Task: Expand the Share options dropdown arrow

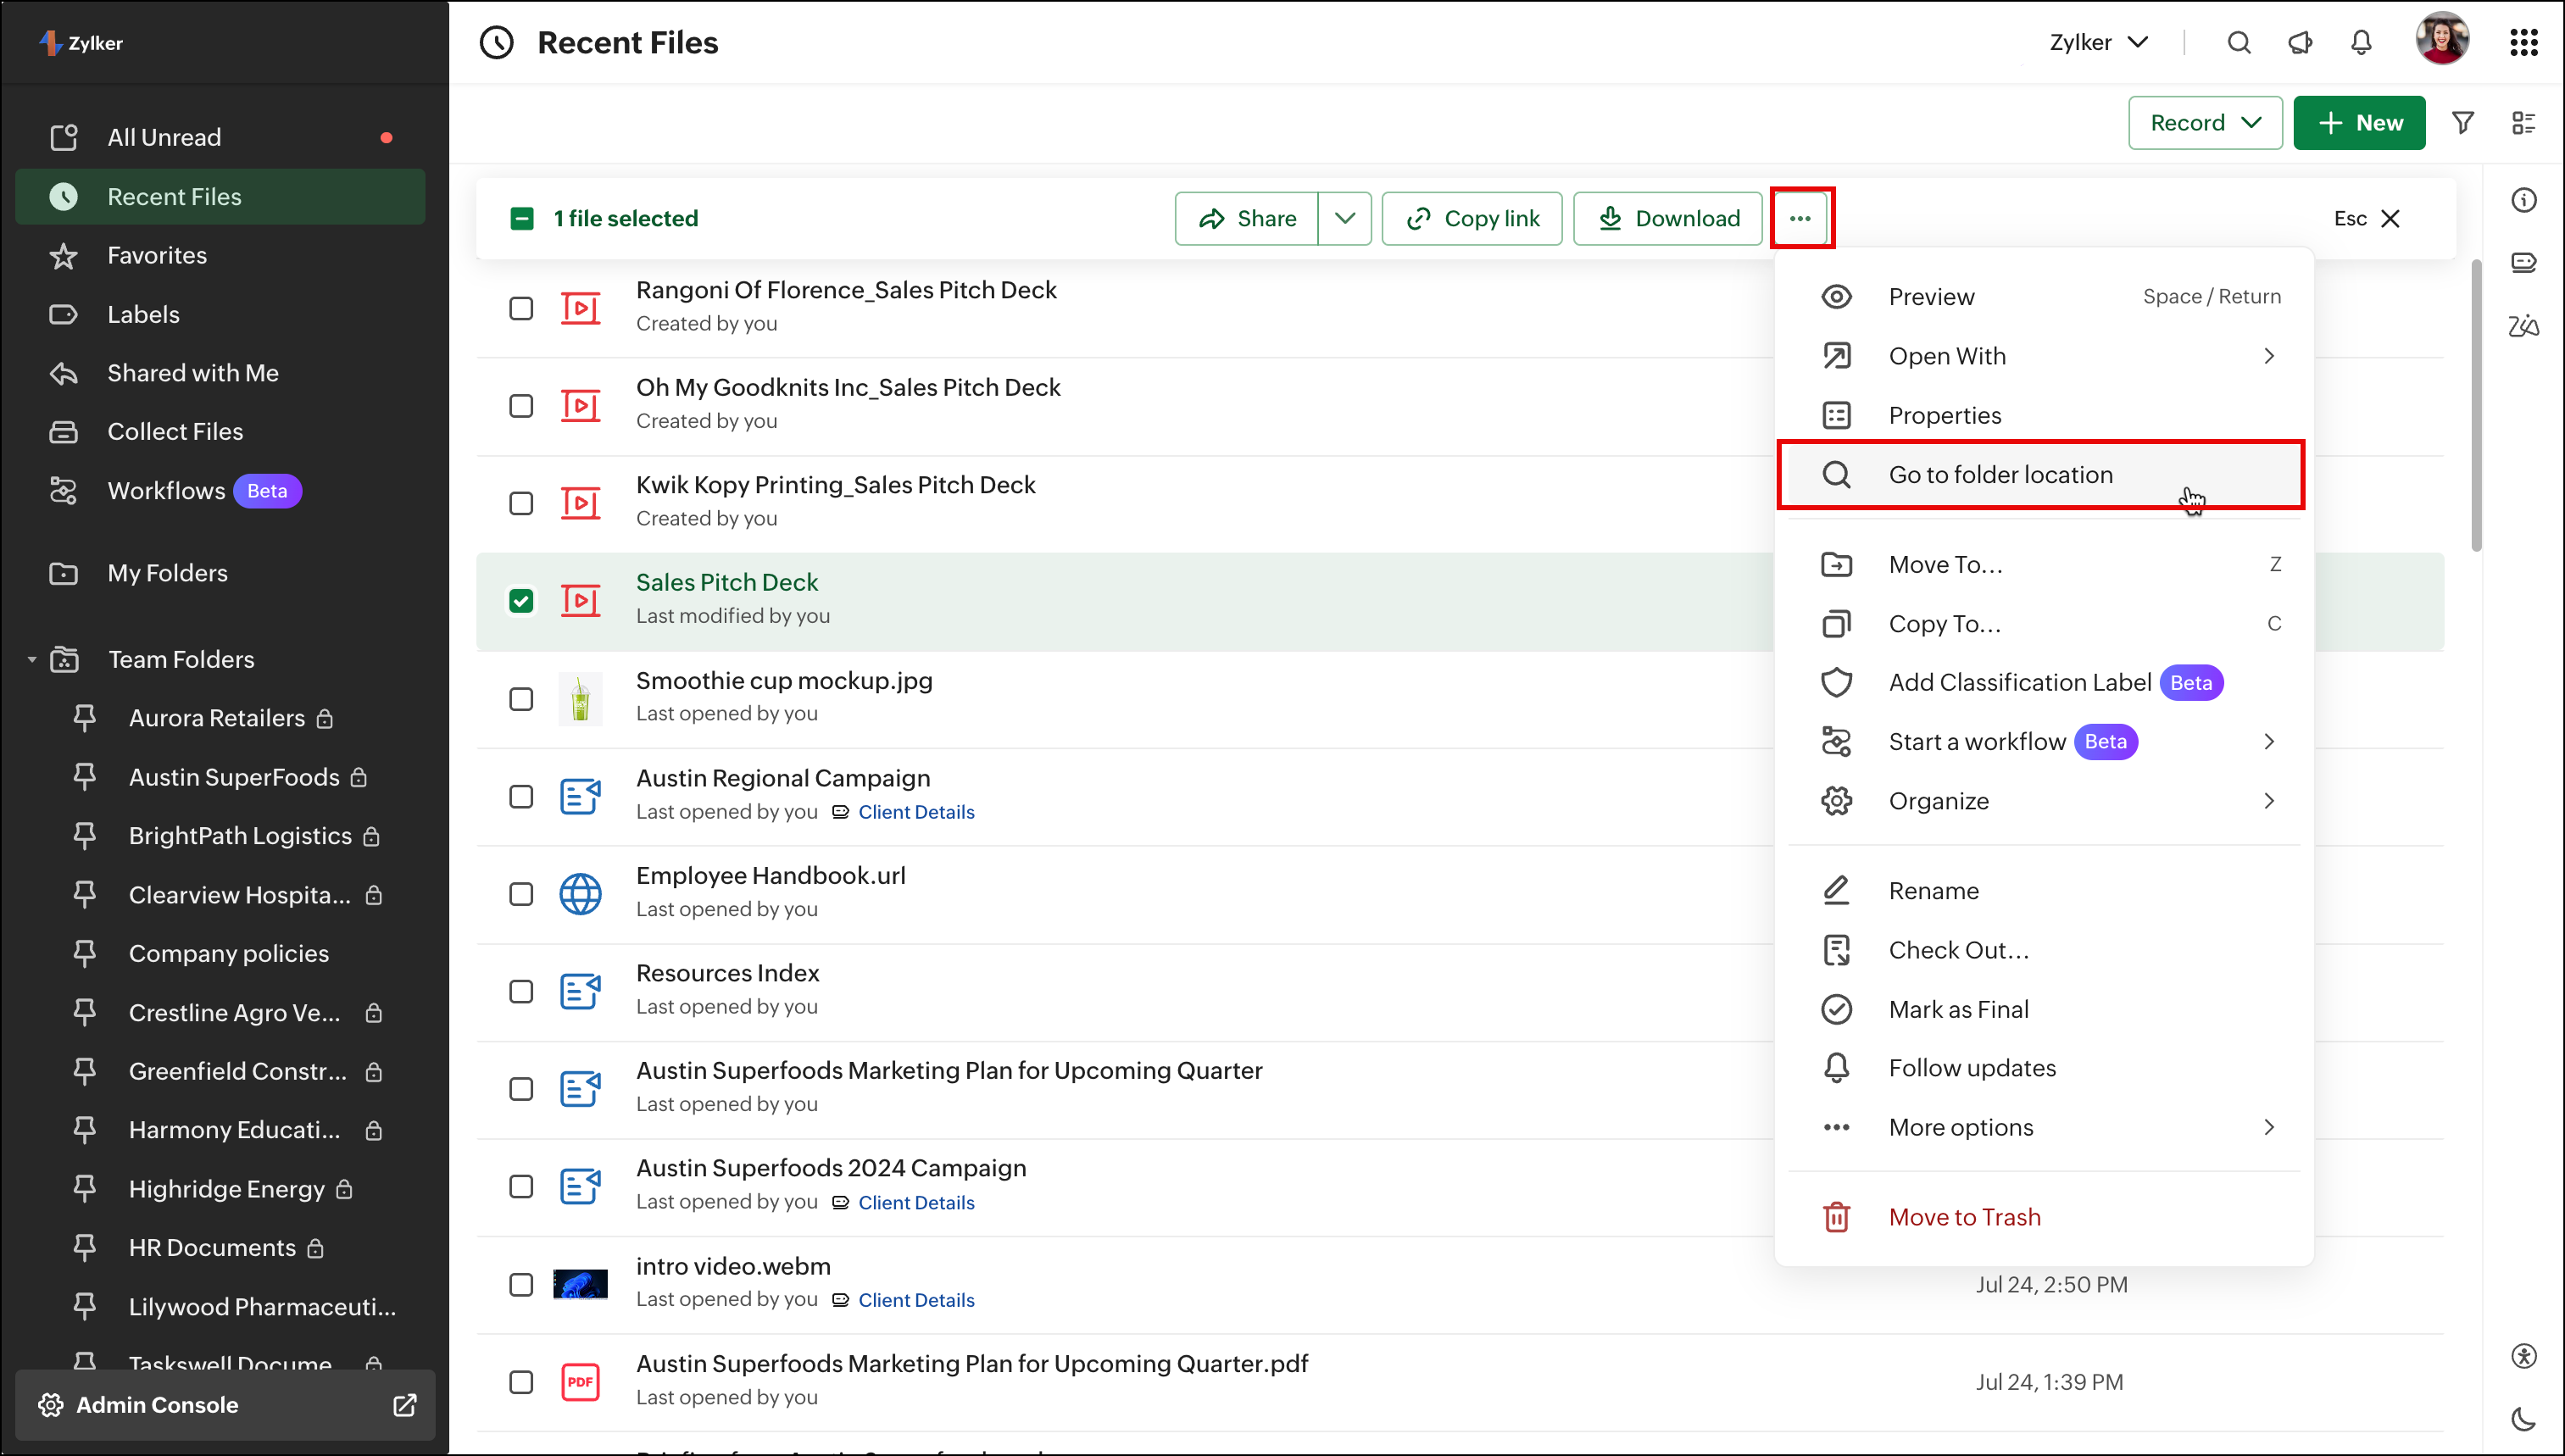Action: (x=1344, y=219)
